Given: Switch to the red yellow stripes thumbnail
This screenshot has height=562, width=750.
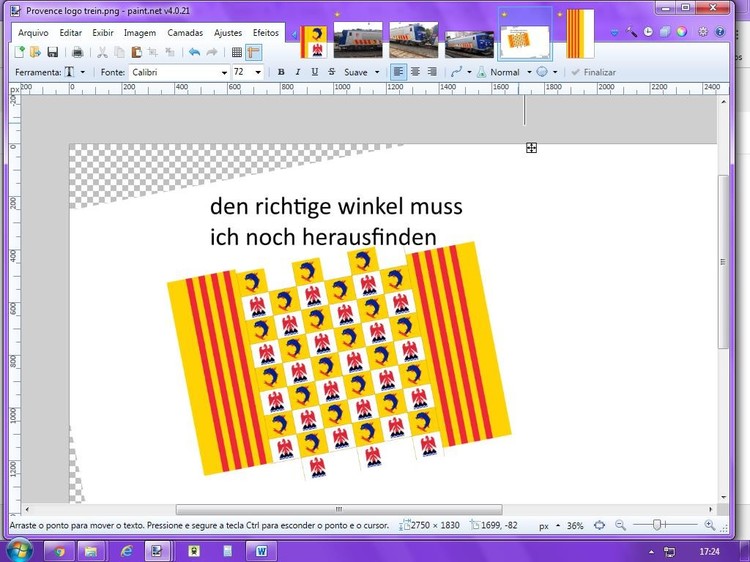Looking at the screenshot, I should 580,34.
